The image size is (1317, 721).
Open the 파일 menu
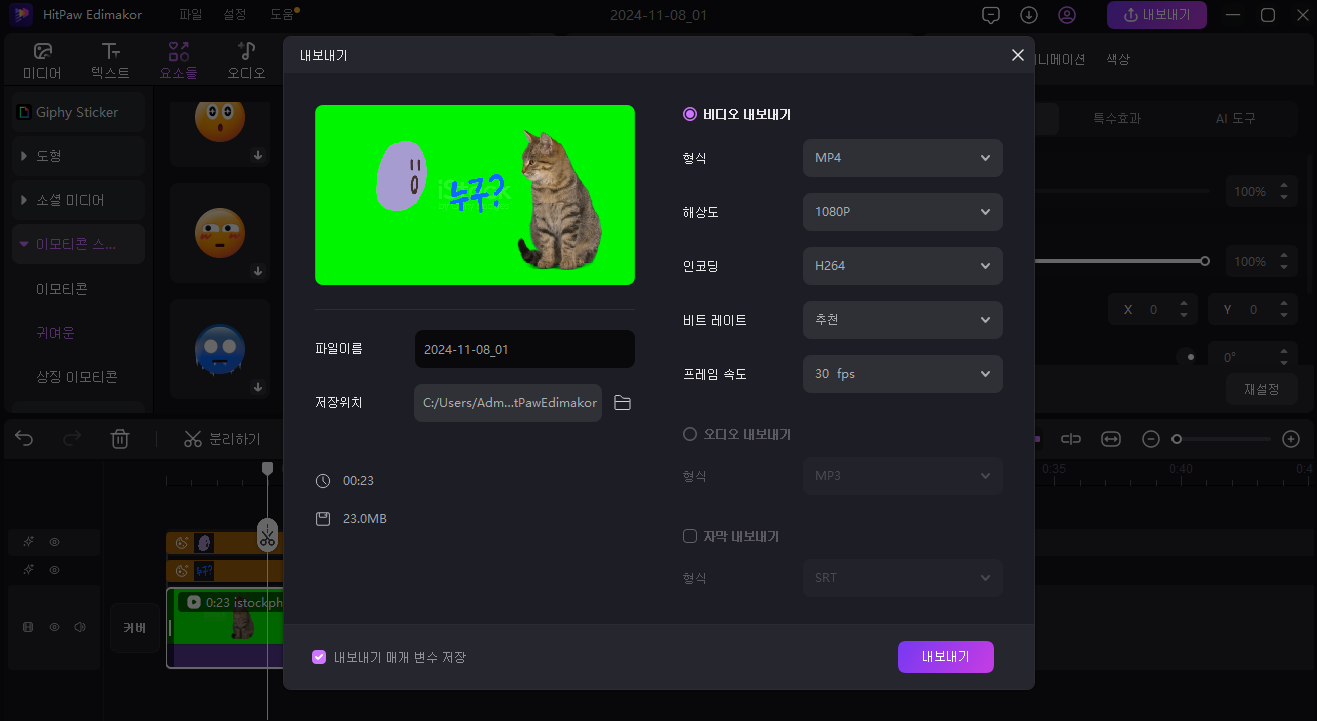point(190,15)
